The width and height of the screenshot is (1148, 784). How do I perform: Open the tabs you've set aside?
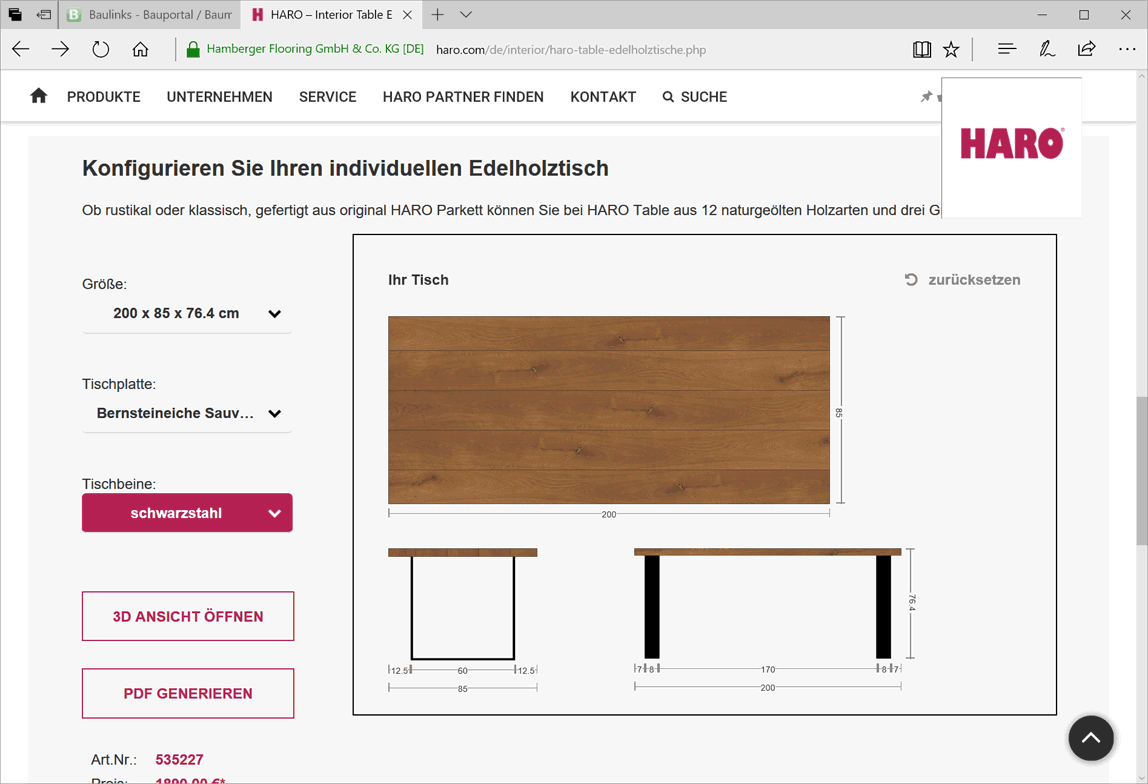pos(15,15)
